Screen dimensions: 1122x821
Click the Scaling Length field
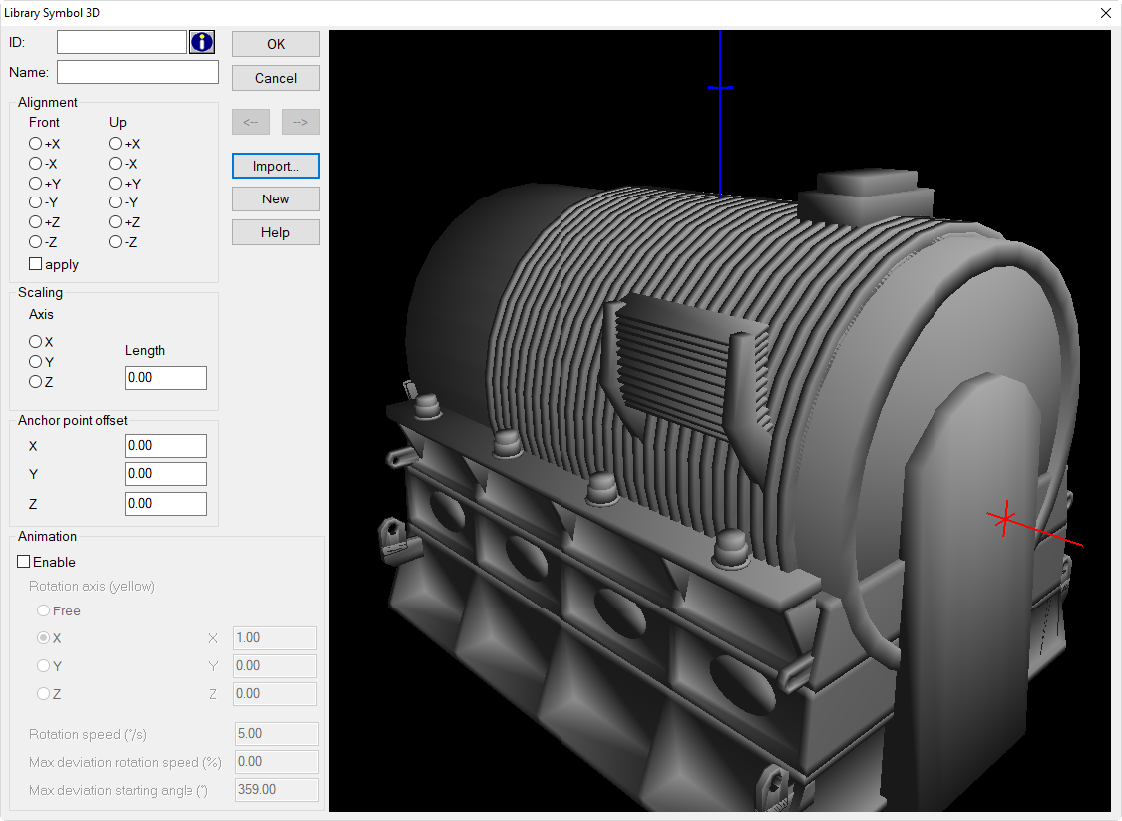166,378
